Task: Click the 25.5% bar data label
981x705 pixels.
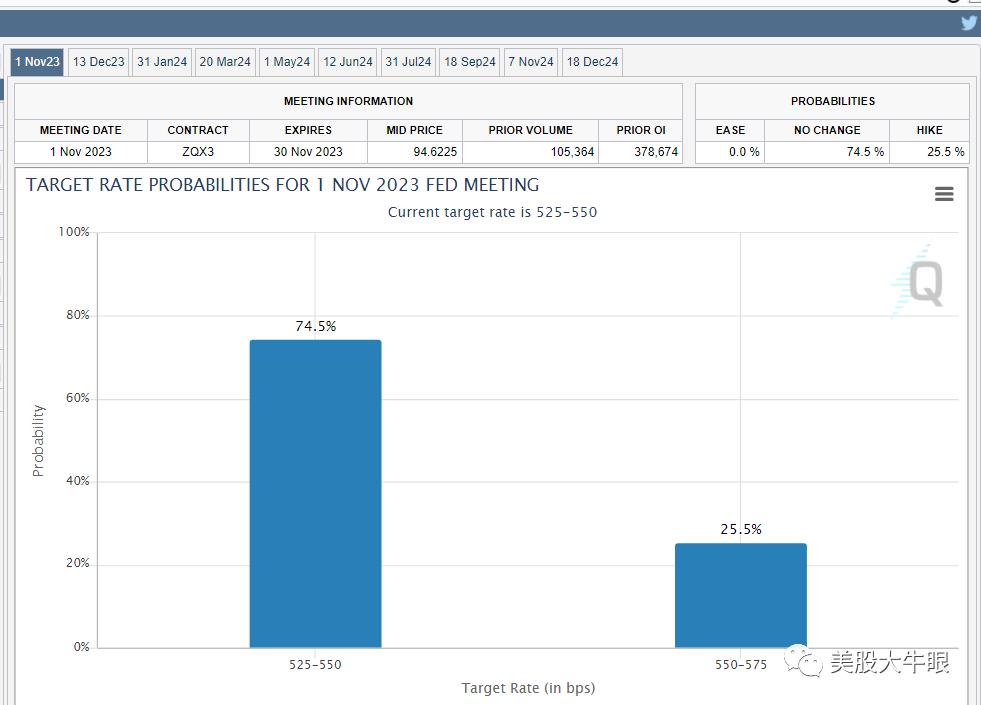Action: click(741, 529)
